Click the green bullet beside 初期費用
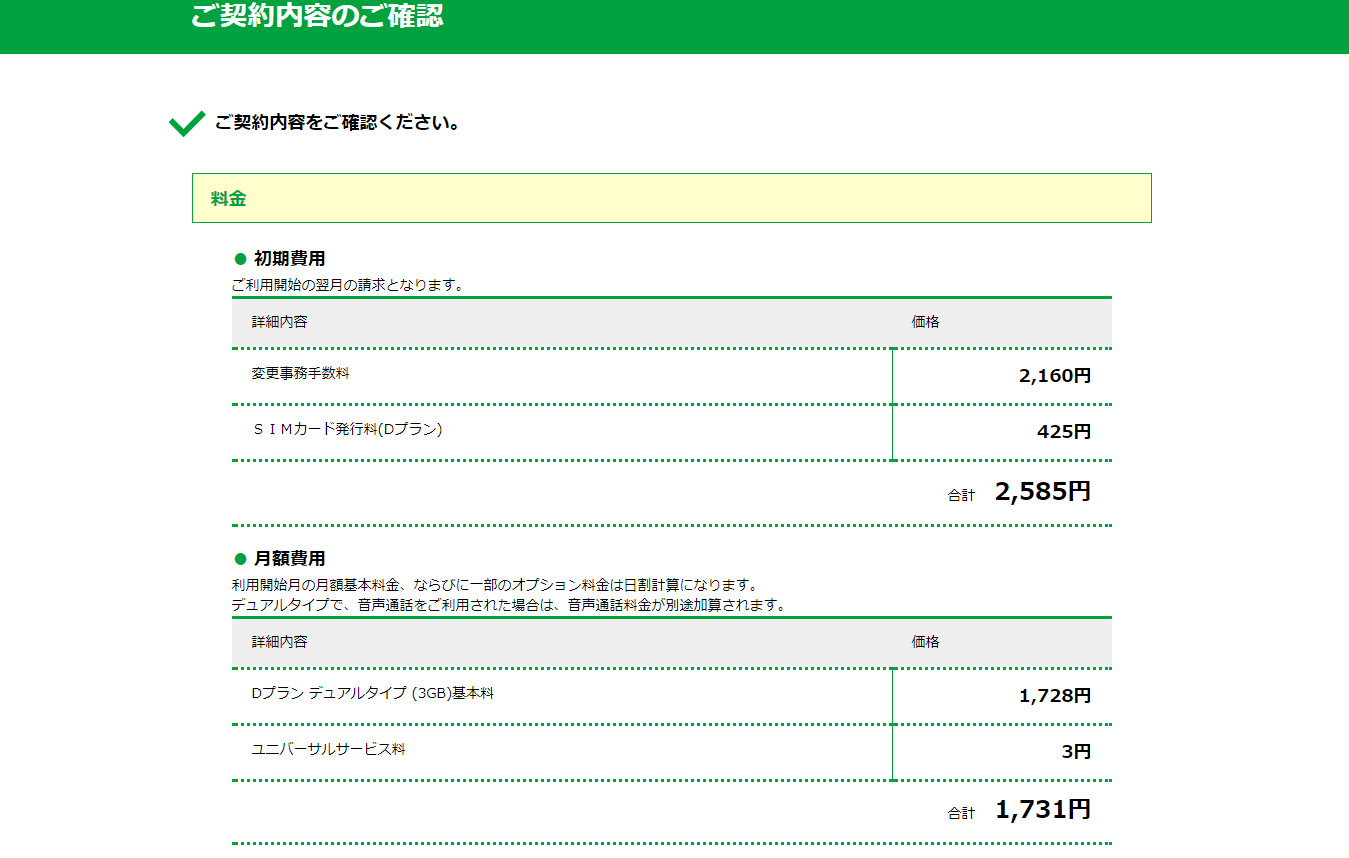Viewport: 1349px width, 858px height. pyautogui.click(x=240, y=260)
